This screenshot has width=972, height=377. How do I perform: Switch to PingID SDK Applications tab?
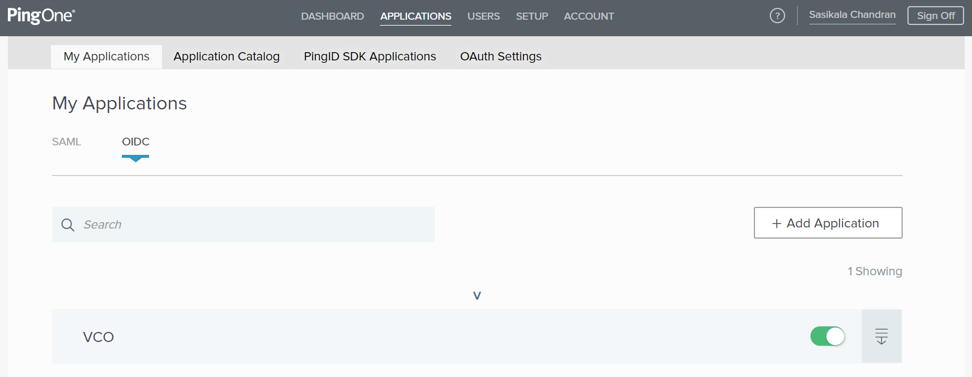(370, 56)
